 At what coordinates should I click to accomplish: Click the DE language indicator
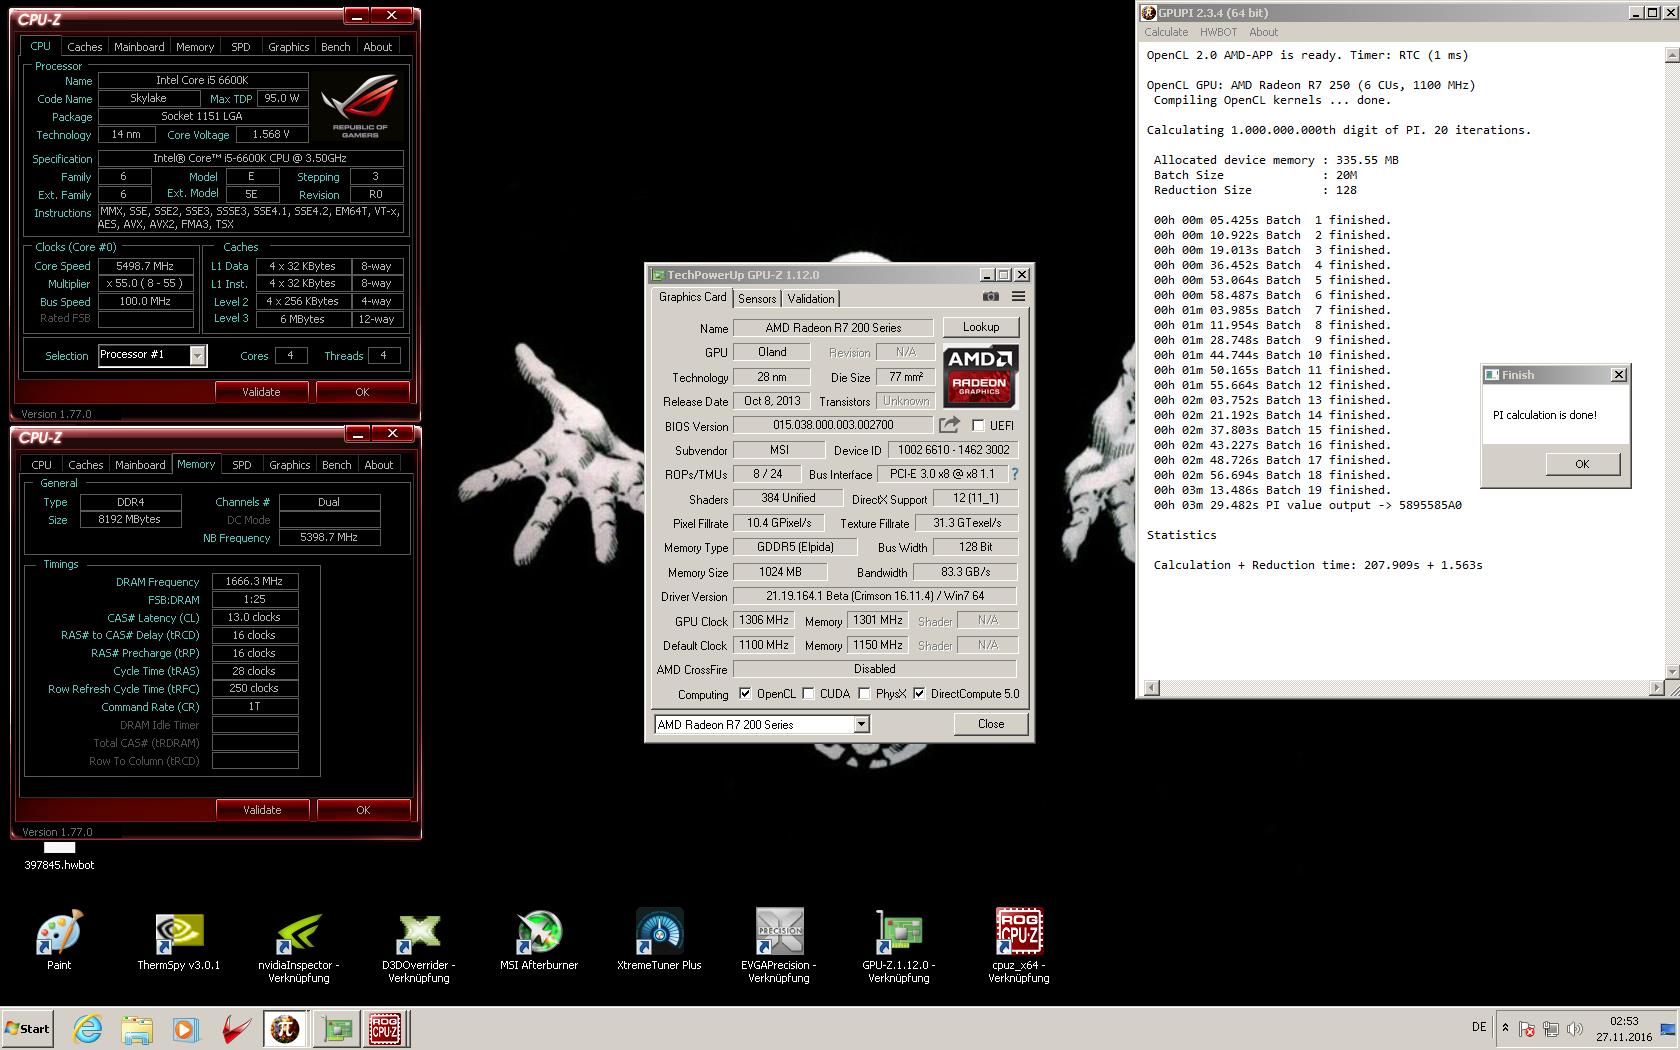coord(1479,1027)
